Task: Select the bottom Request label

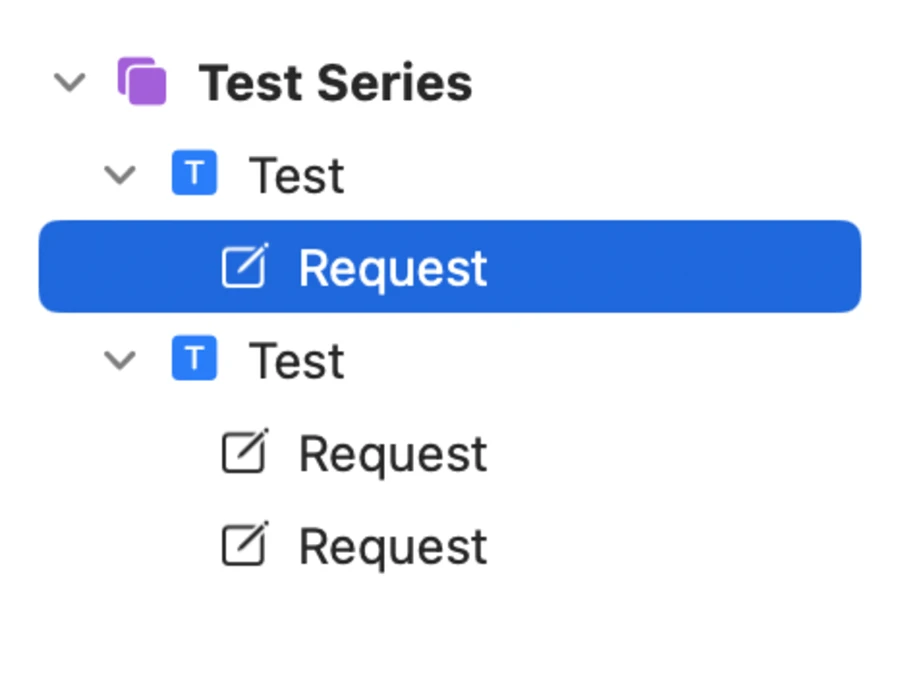Action: coord(393,547)
